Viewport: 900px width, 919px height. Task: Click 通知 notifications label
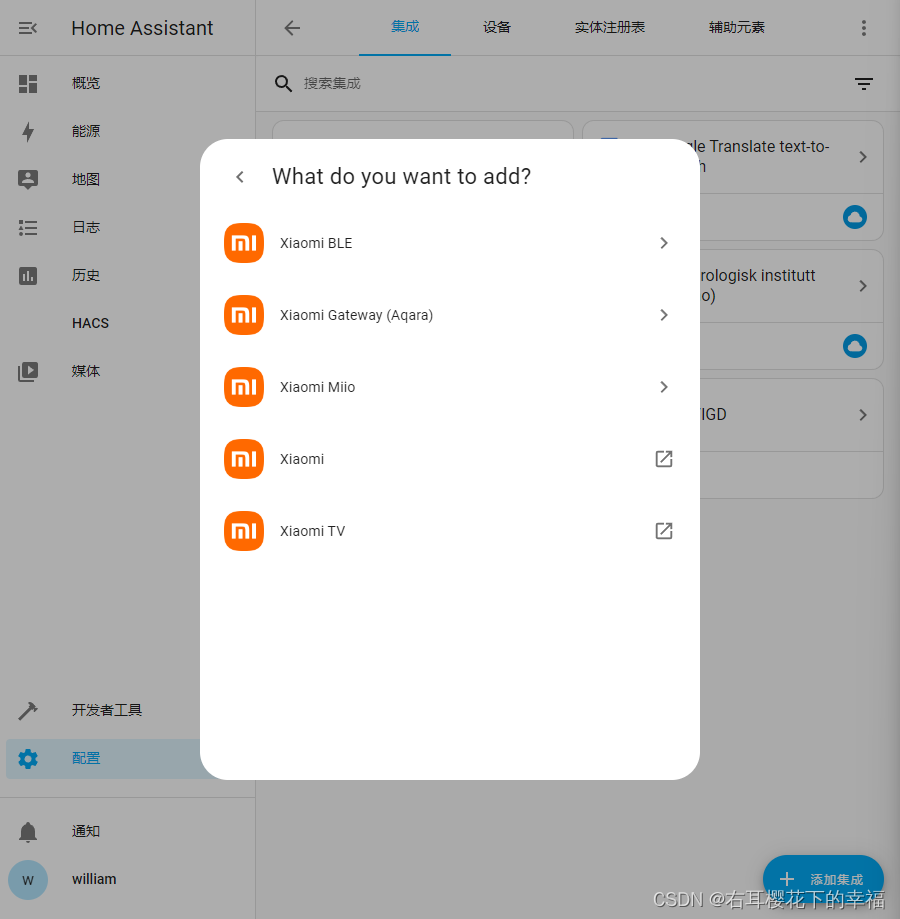tap(86, 832)
